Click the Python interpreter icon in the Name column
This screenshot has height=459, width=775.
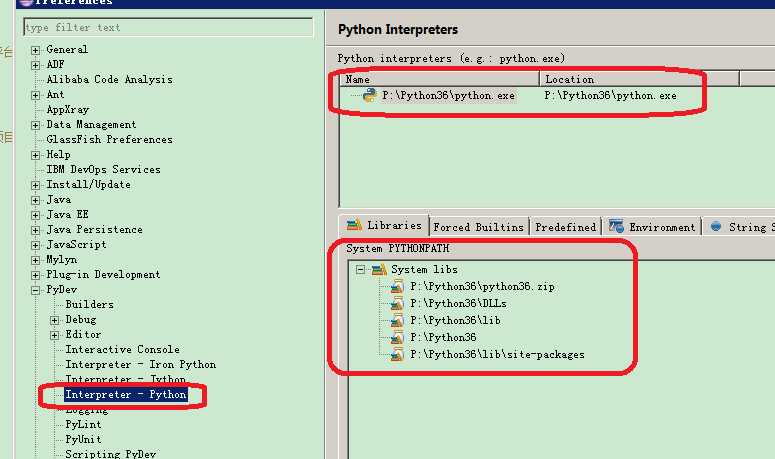(370, 95)
